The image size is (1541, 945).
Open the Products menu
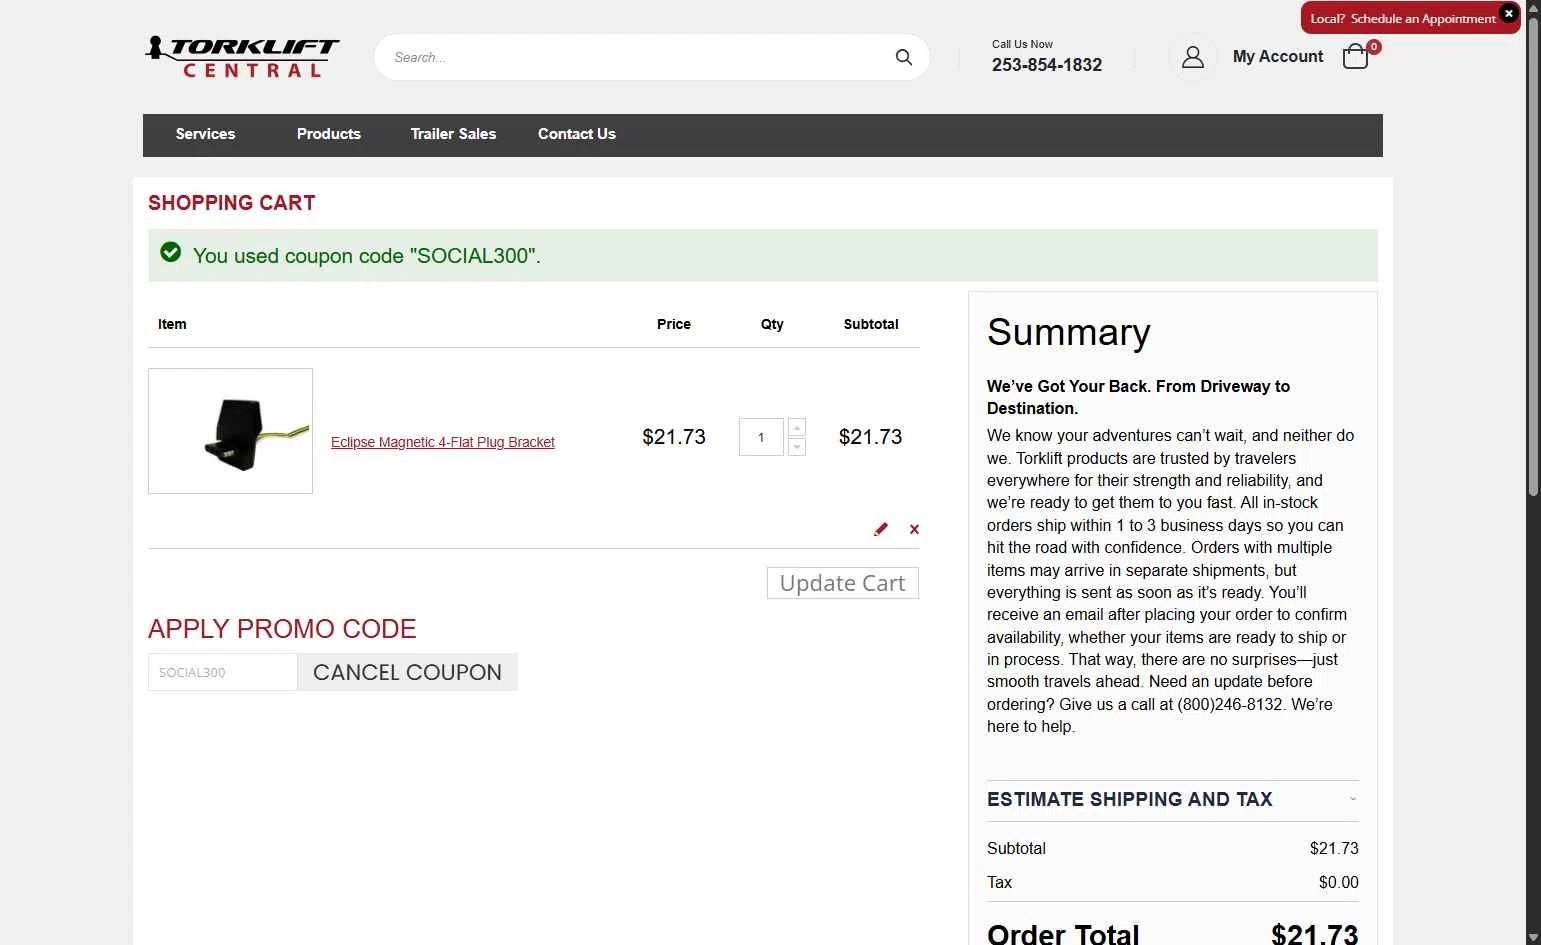pyautogui.click(x=329, y=134)
